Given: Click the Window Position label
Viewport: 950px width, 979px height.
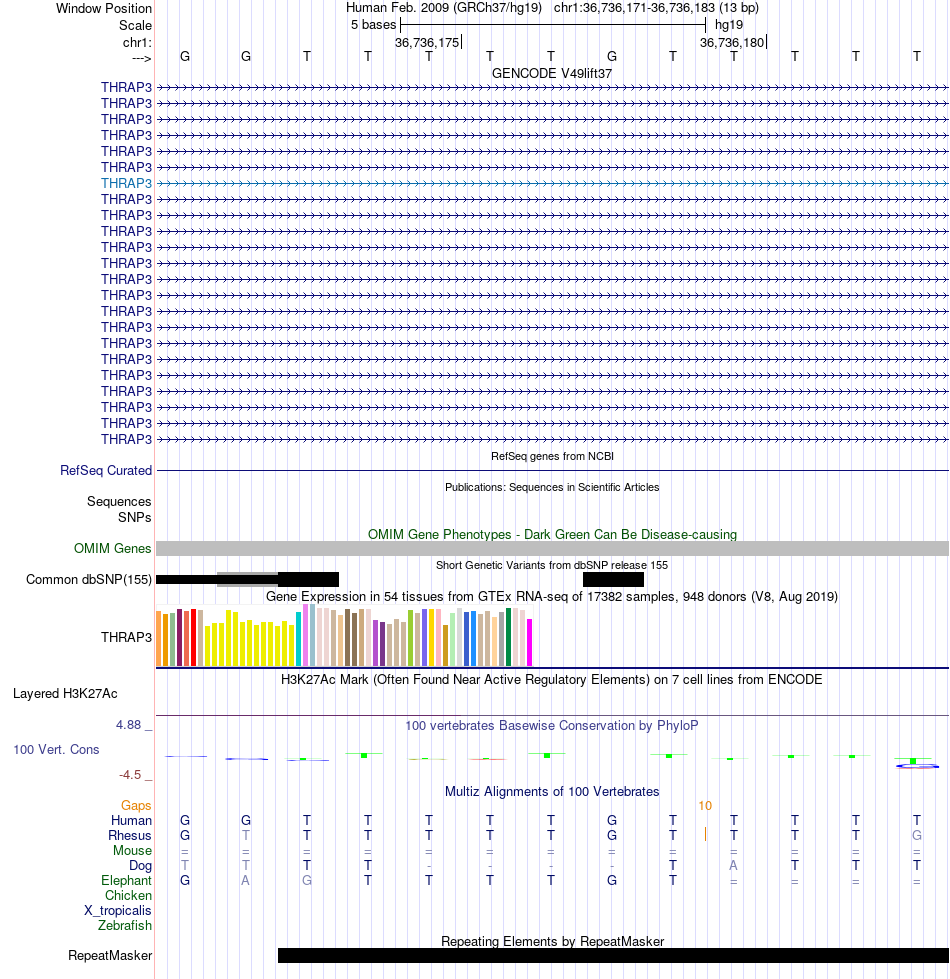Looking at the screenshot, I should (104, 9).
